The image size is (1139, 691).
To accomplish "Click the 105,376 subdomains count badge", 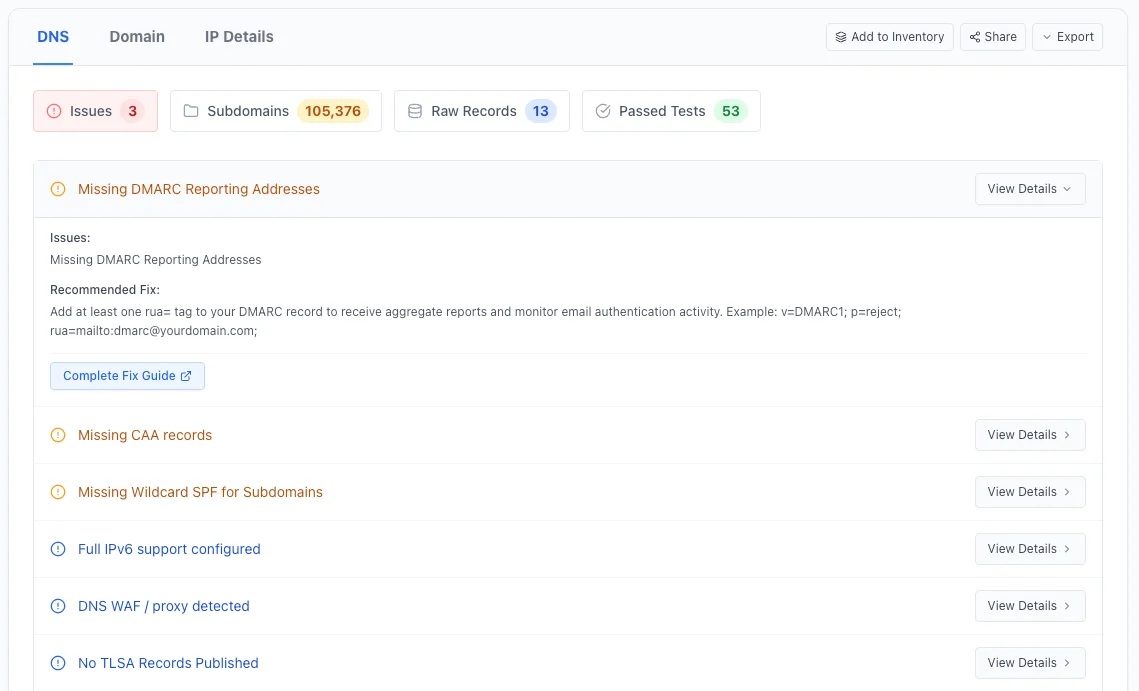I will [x=333, y=111].
